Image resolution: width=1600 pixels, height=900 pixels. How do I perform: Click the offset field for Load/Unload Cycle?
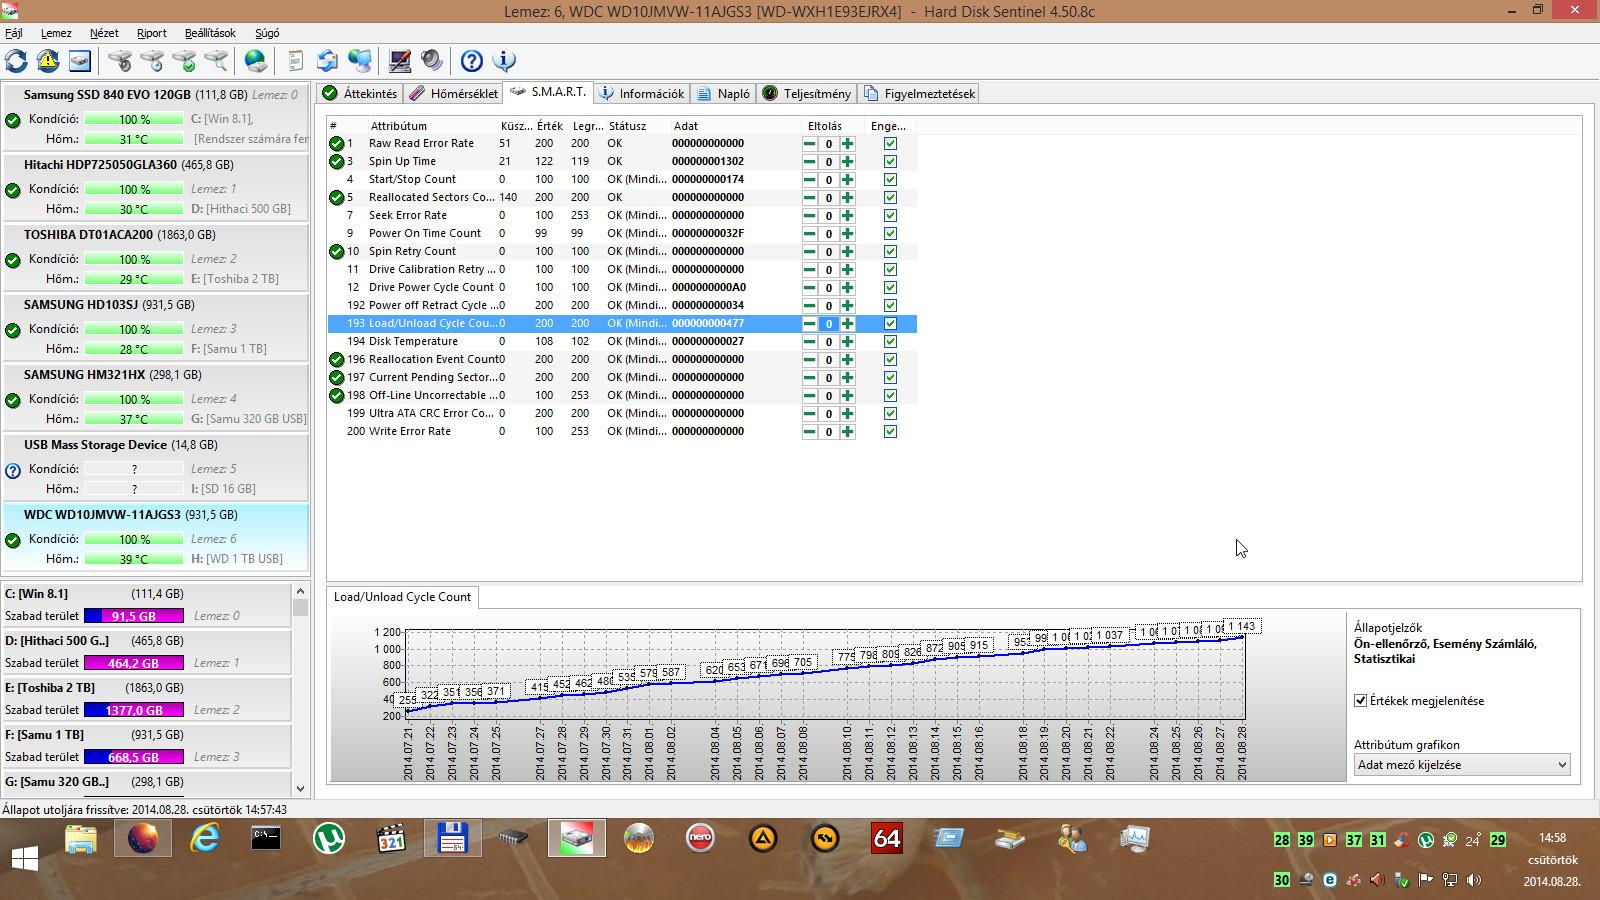[x=828, y=323]
